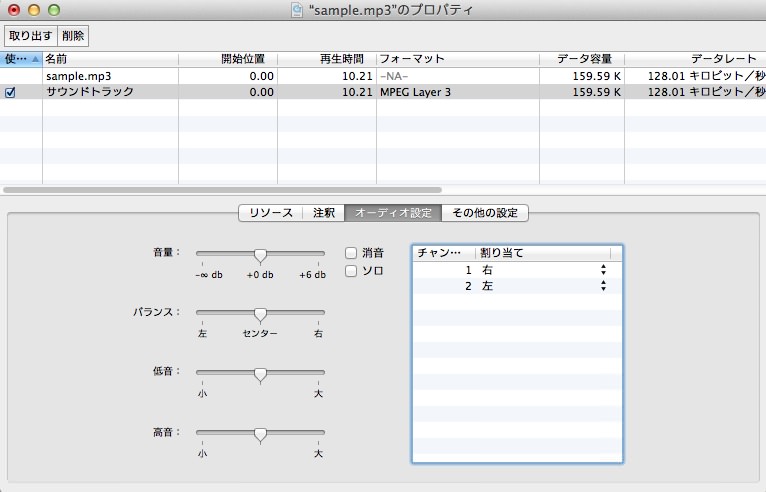
Task: Open the その他の設定 tab
Action: [485, 213]
